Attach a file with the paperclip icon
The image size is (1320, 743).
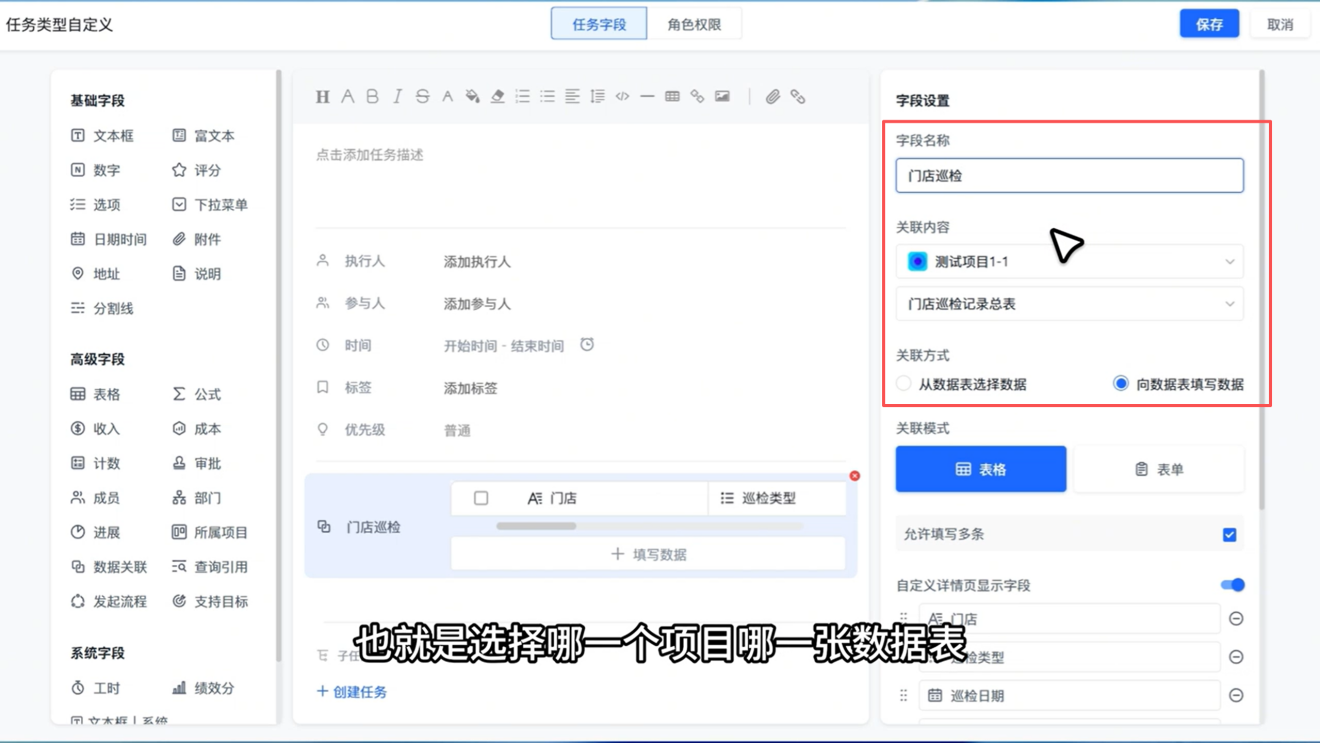[773, 97]
